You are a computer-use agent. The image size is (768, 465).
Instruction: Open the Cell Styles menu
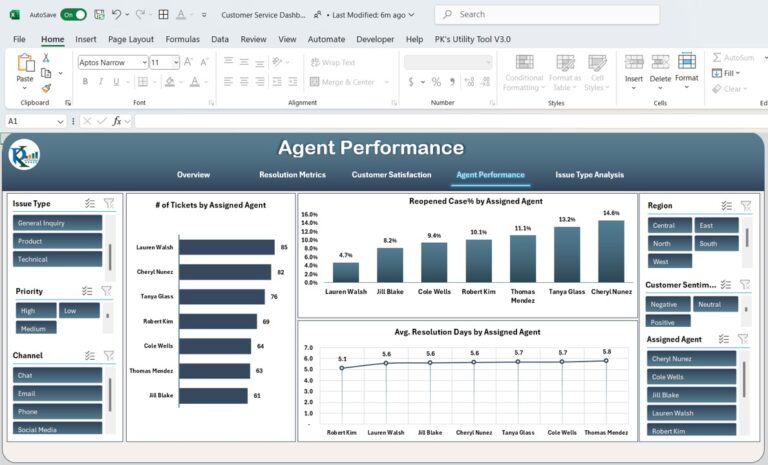tap(597, 72)
